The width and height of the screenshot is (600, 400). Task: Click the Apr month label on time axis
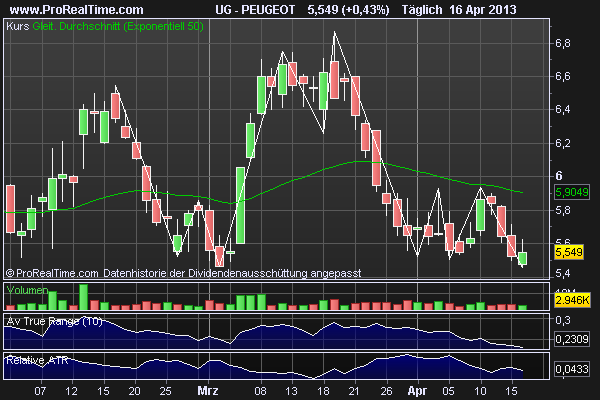click(417, 391)
